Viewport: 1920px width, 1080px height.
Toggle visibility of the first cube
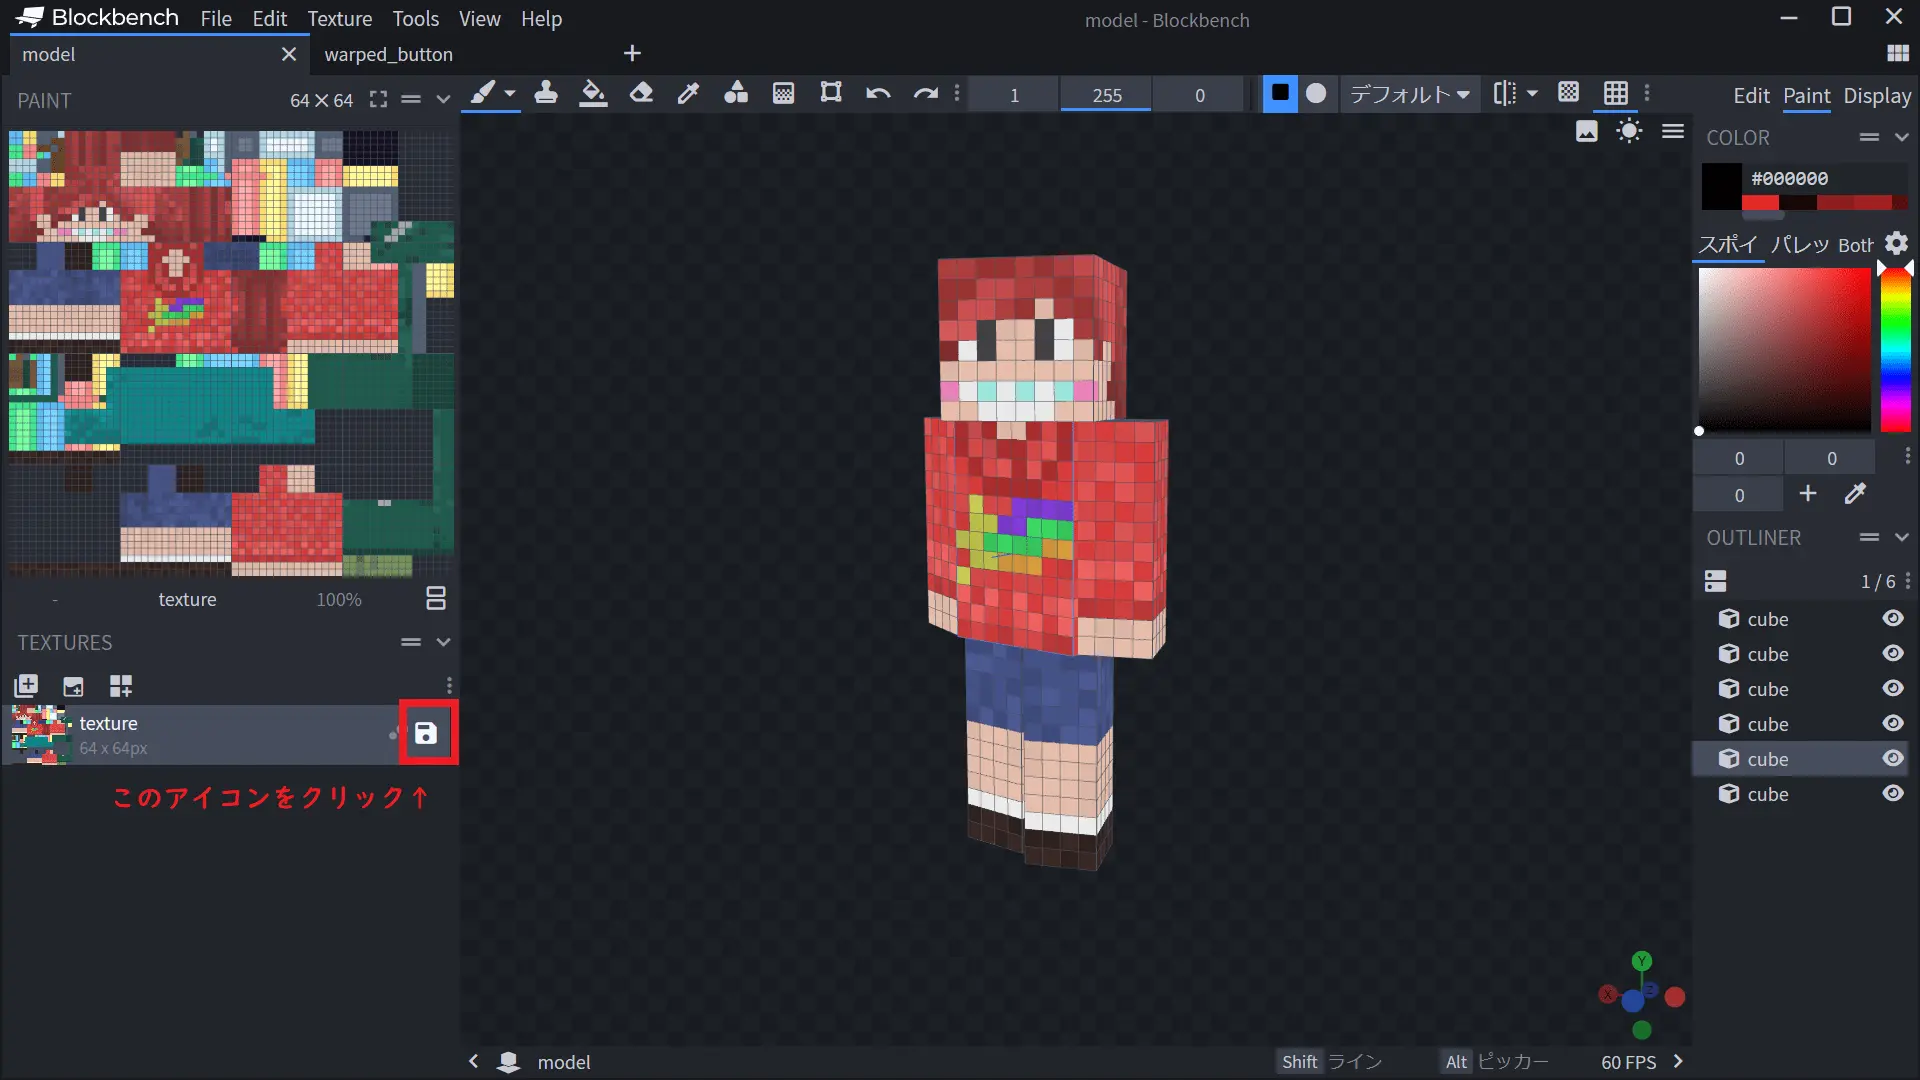pos(1893,619)
